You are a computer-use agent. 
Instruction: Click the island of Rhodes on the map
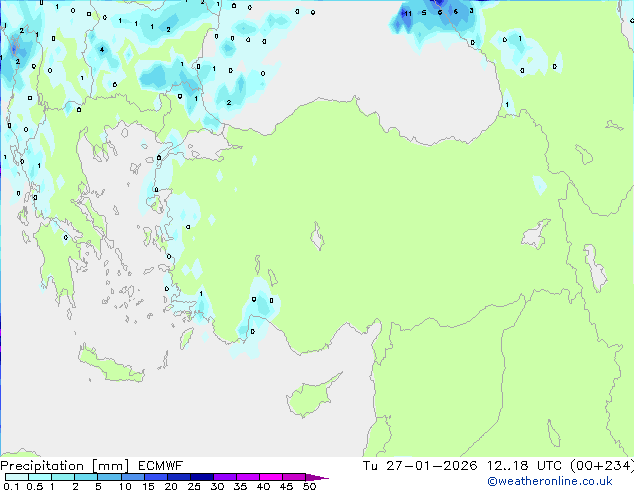[x=186, y=338]
